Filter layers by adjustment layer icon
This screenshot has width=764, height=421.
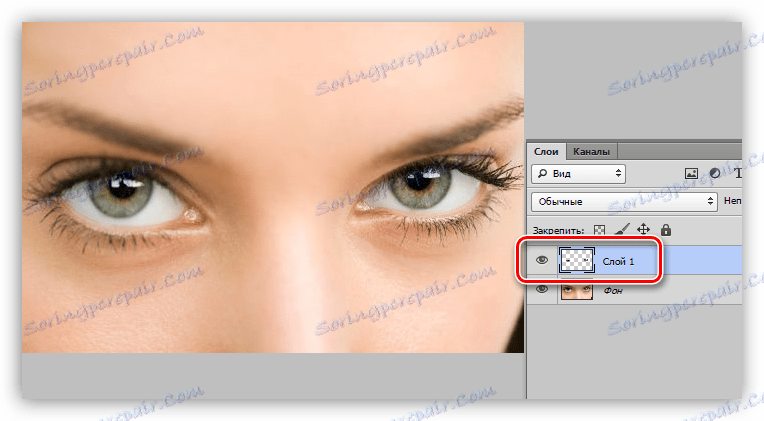pyautogui.click(x=715, y=173)
